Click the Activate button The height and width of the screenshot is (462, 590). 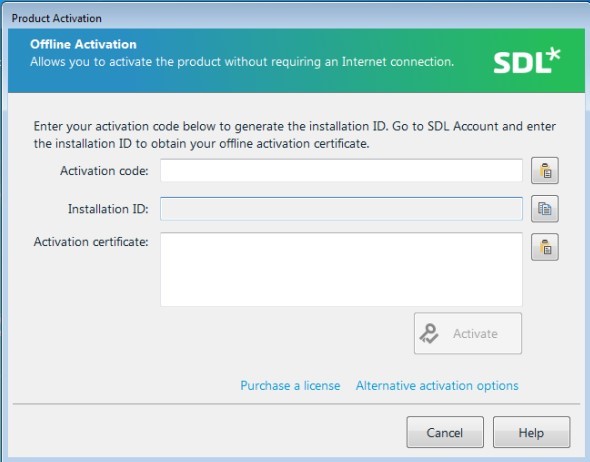[468, 333]
